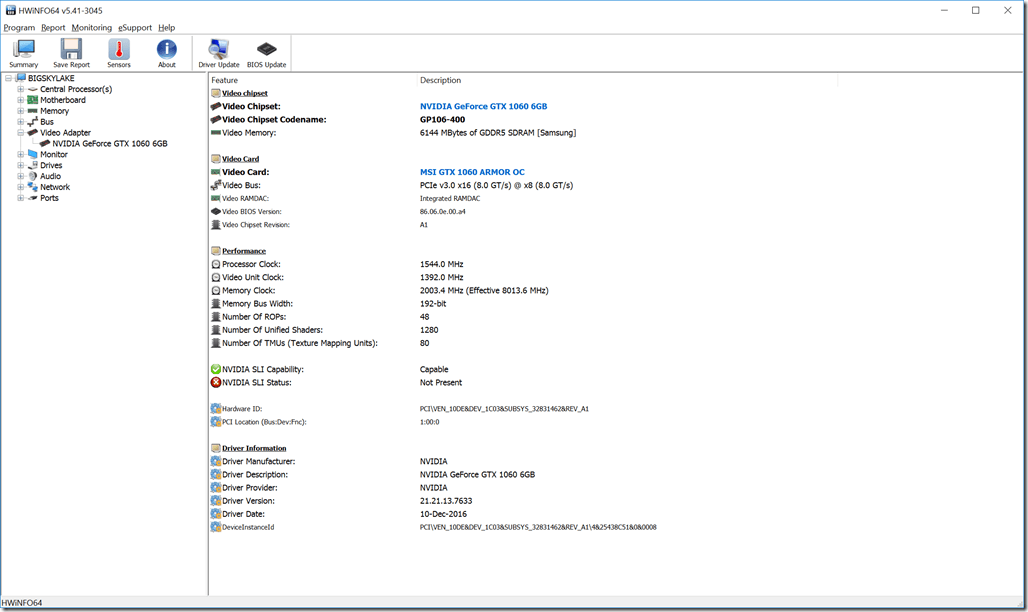Click the red X icon beside SLI Status
Image resolution: width=1028 pixels, height=612 pixels.
(x=216, y=382)
